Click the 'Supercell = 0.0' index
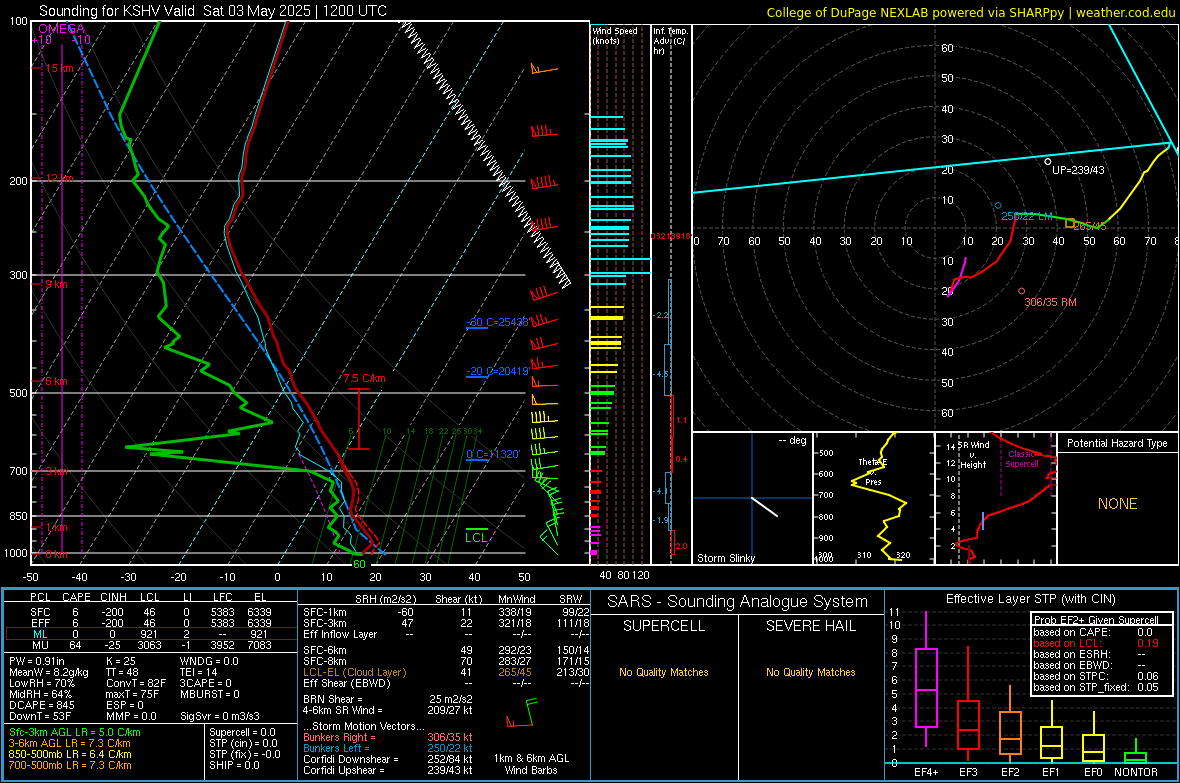 coord(242,732)
